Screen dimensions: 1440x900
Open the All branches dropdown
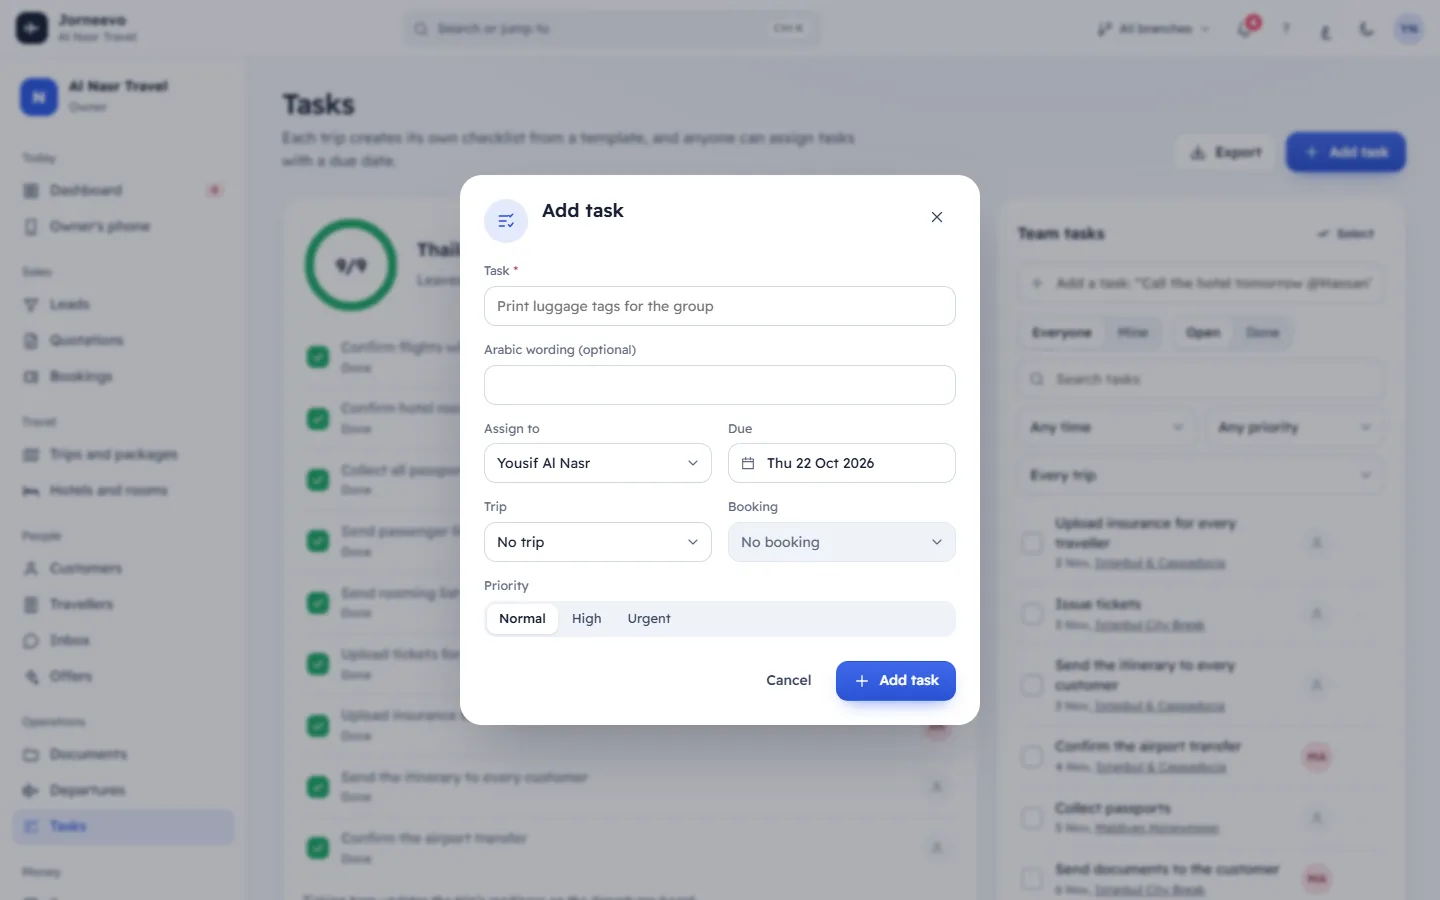tap(1153, 29)
